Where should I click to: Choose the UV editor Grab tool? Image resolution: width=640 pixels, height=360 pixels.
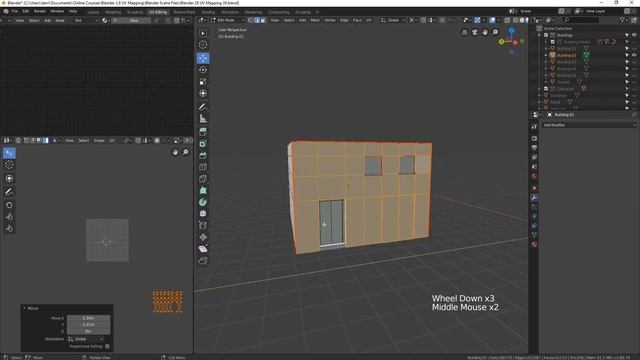[x=9, y=205]
